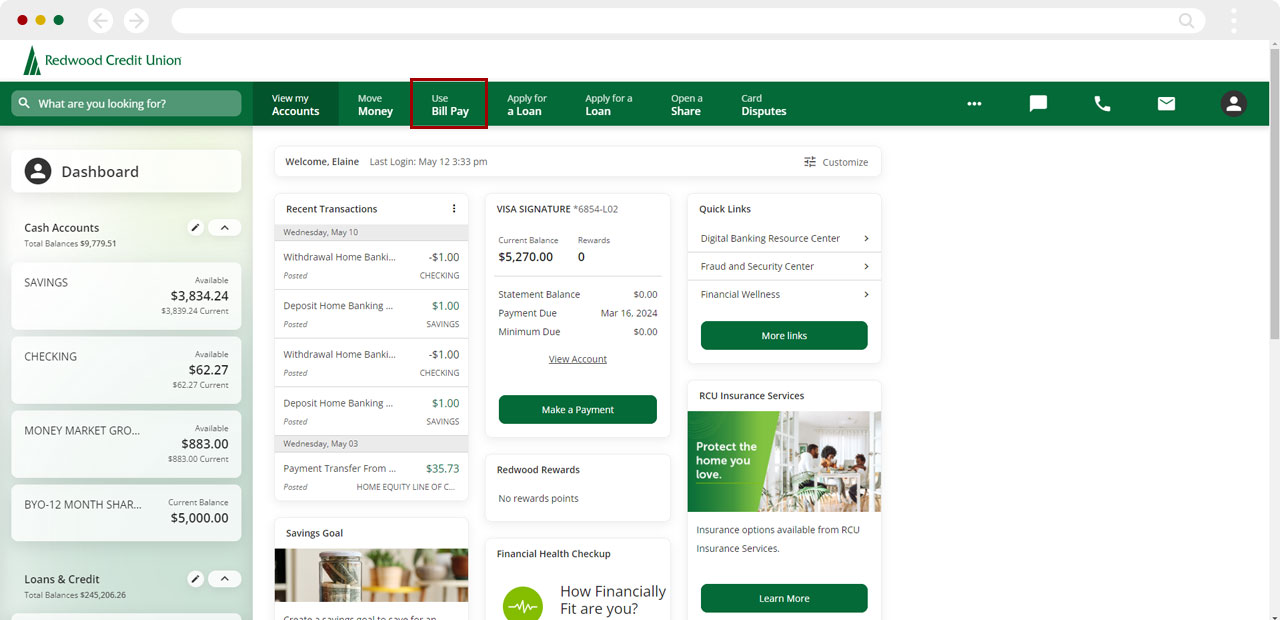
Task: Open the BYO-12 MONTH SHAR... account card
Action: tap(126, 512)
